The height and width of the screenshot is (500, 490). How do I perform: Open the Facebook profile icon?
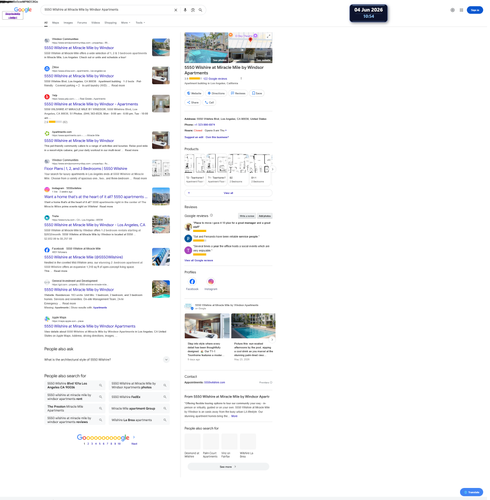[x=192, y=282]
